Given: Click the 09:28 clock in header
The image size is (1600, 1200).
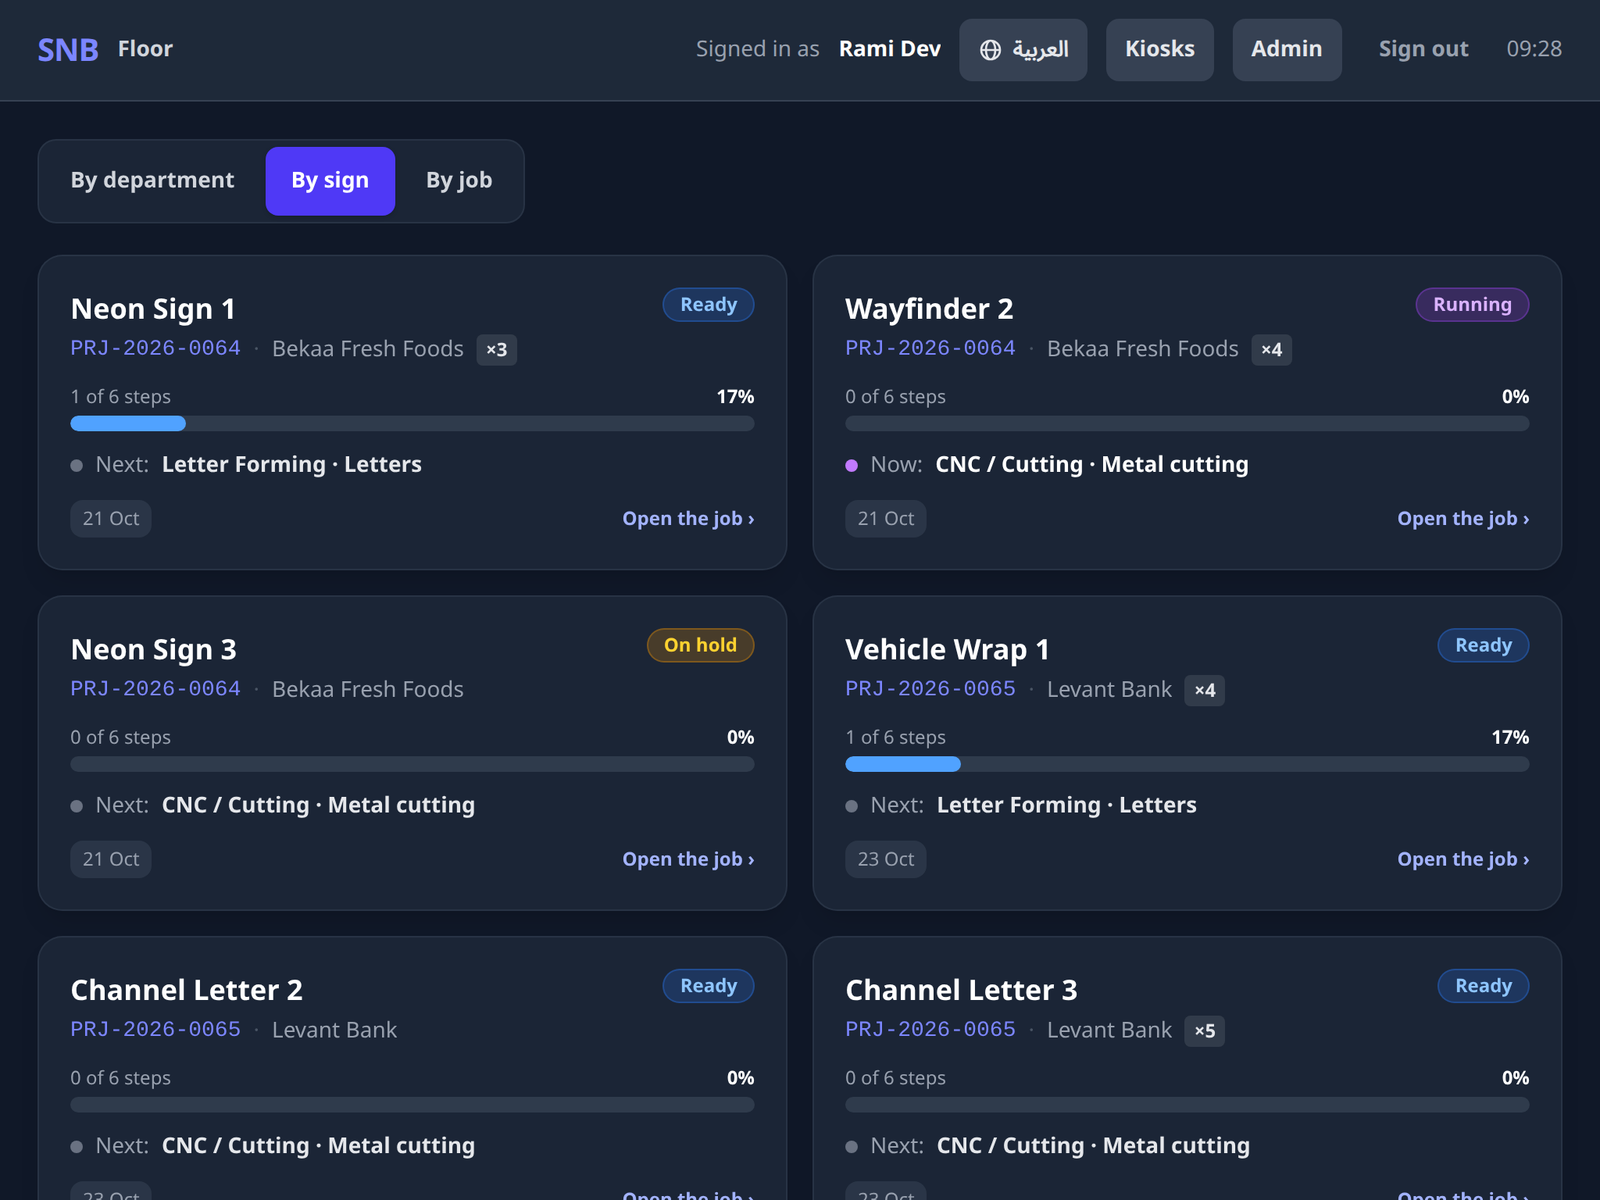Looking at the screenshot, I should coord(1534,49).
